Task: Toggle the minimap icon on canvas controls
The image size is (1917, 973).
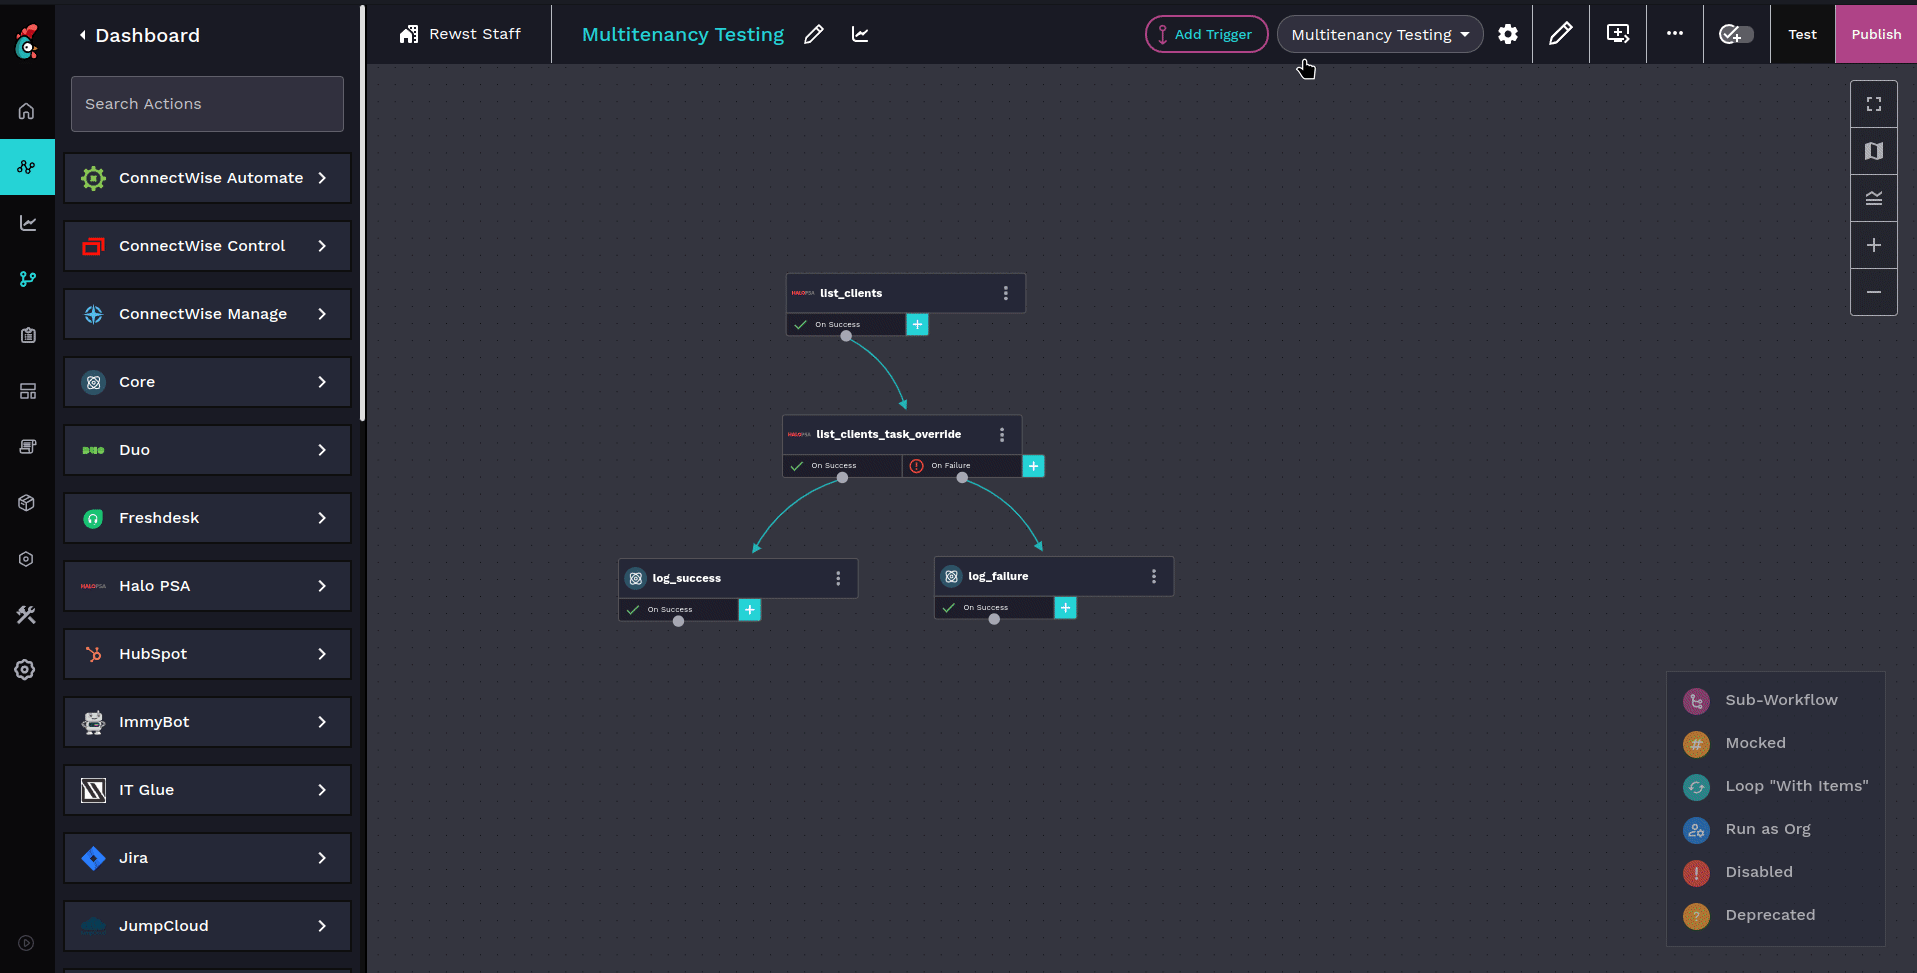Action: (x=1873, y=151)
